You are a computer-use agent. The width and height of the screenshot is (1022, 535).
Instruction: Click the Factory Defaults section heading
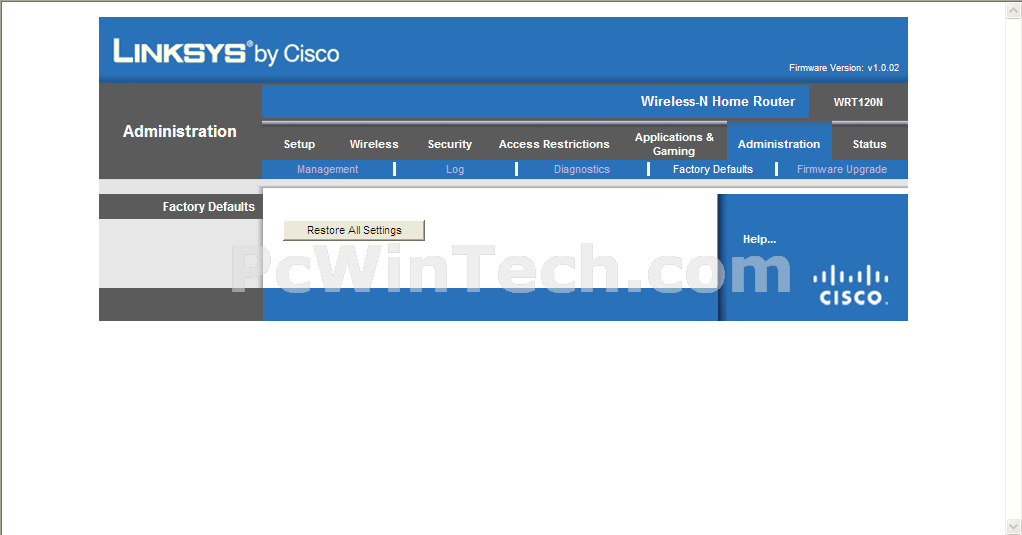pos(209,207)
